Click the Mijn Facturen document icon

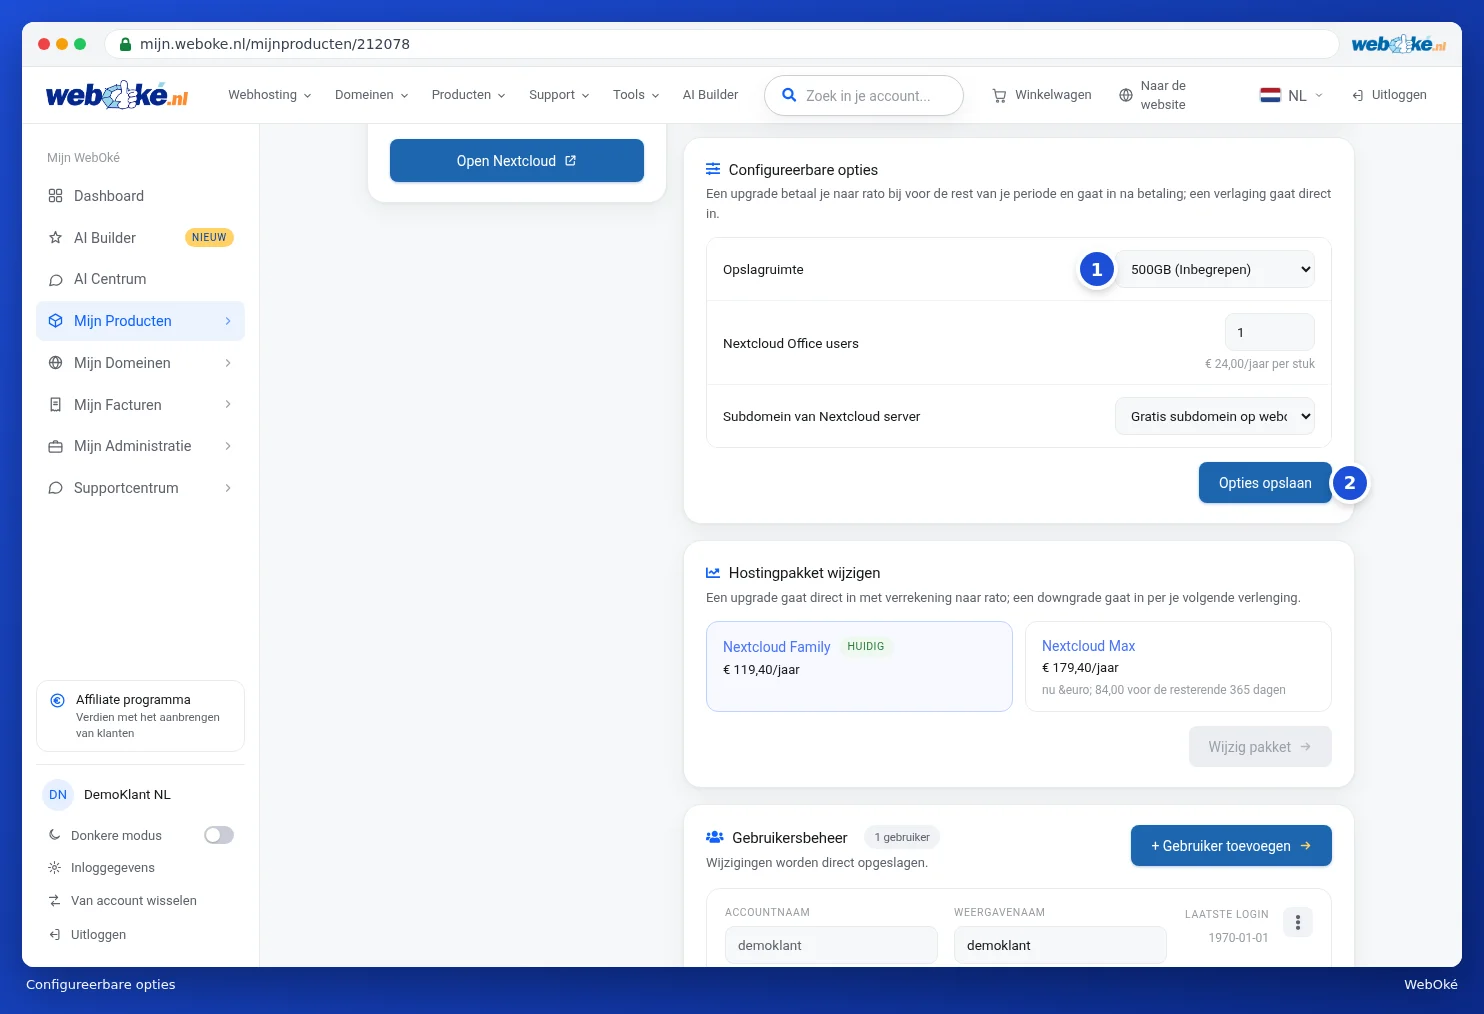(56, 405)
